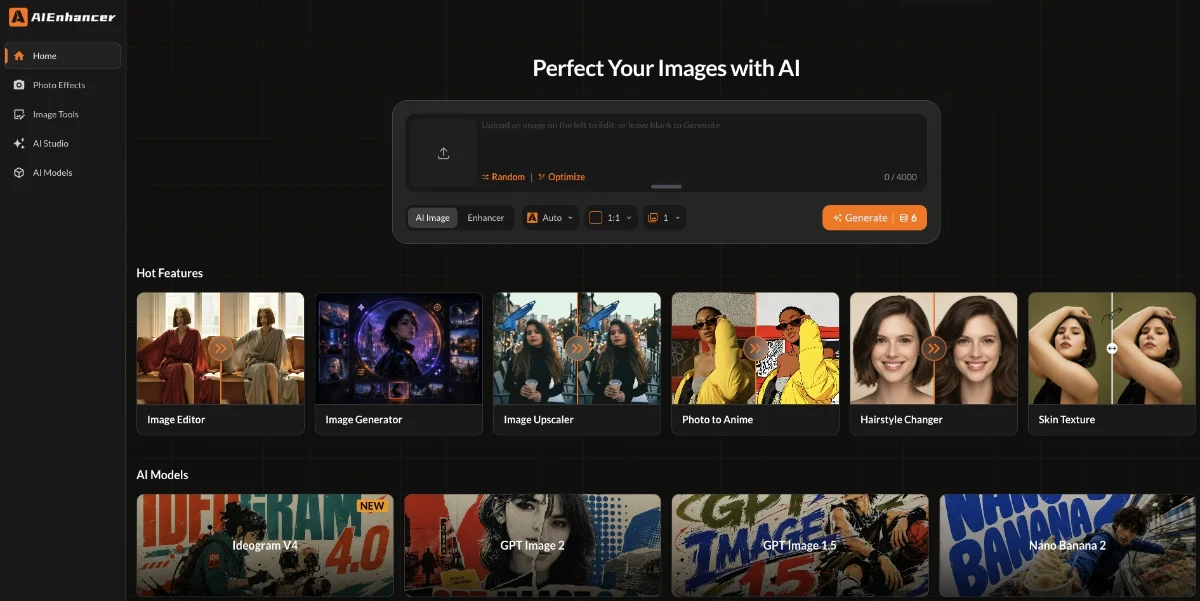Click the prompt box resize handle bar
This screenshot has width=1200, height=601.
(666, 186)
